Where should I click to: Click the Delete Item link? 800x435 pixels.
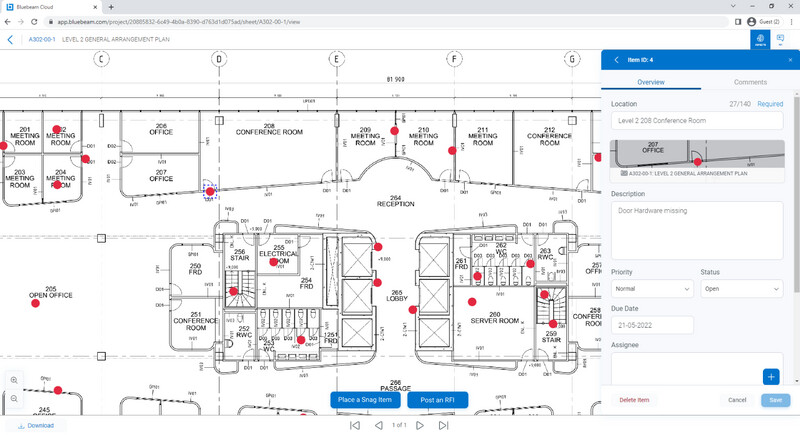[x=634, y=400]
